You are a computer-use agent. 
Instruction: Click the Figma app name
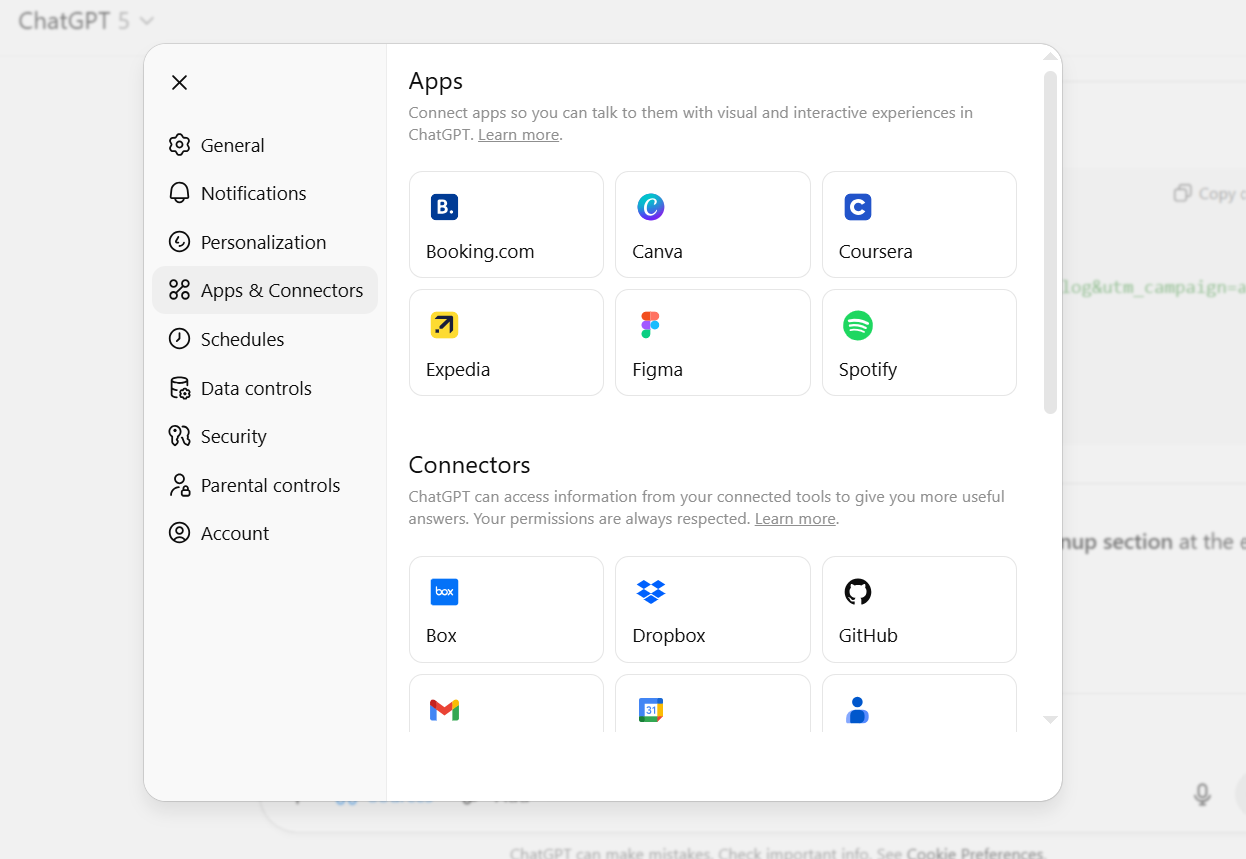(657, 370)
